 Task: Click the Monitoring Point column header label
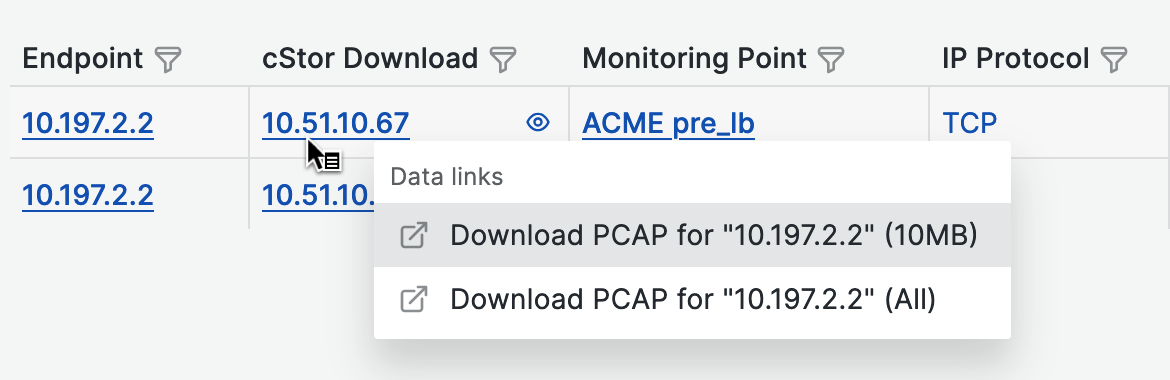tap(694, 58)
